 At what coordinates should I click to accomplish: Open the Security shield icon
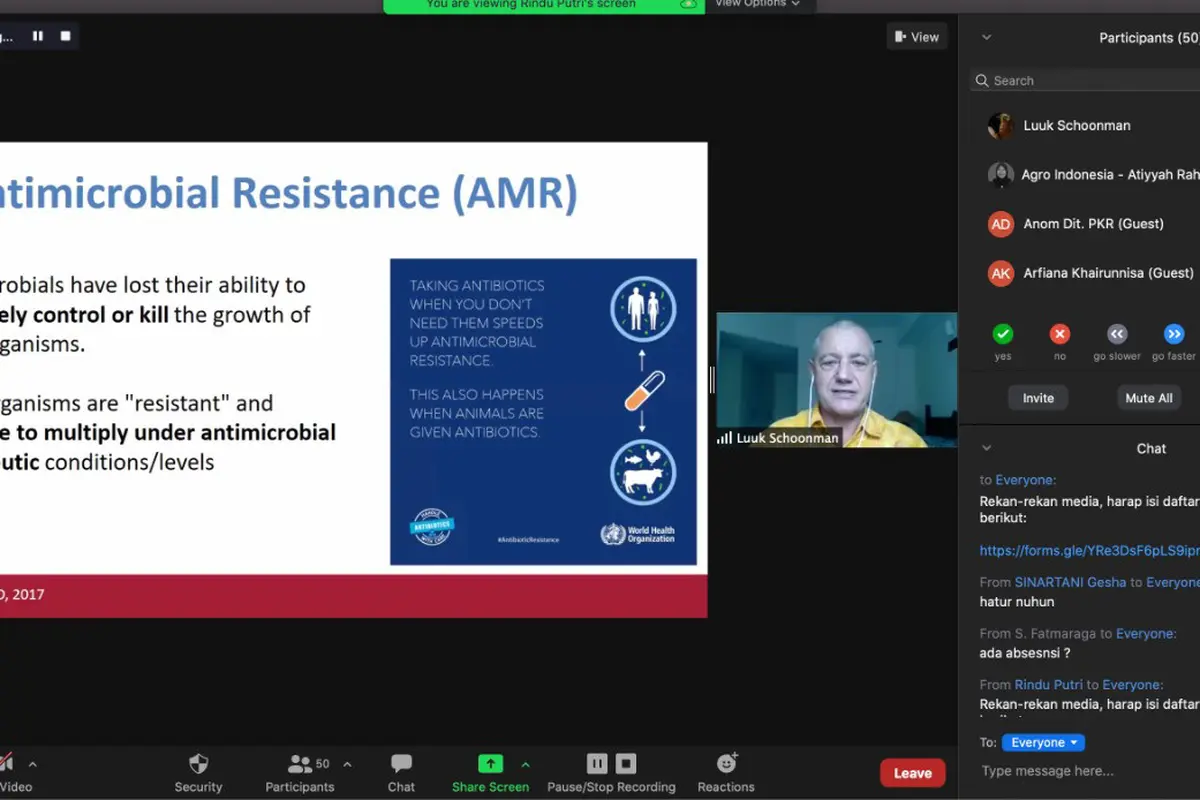198,764
